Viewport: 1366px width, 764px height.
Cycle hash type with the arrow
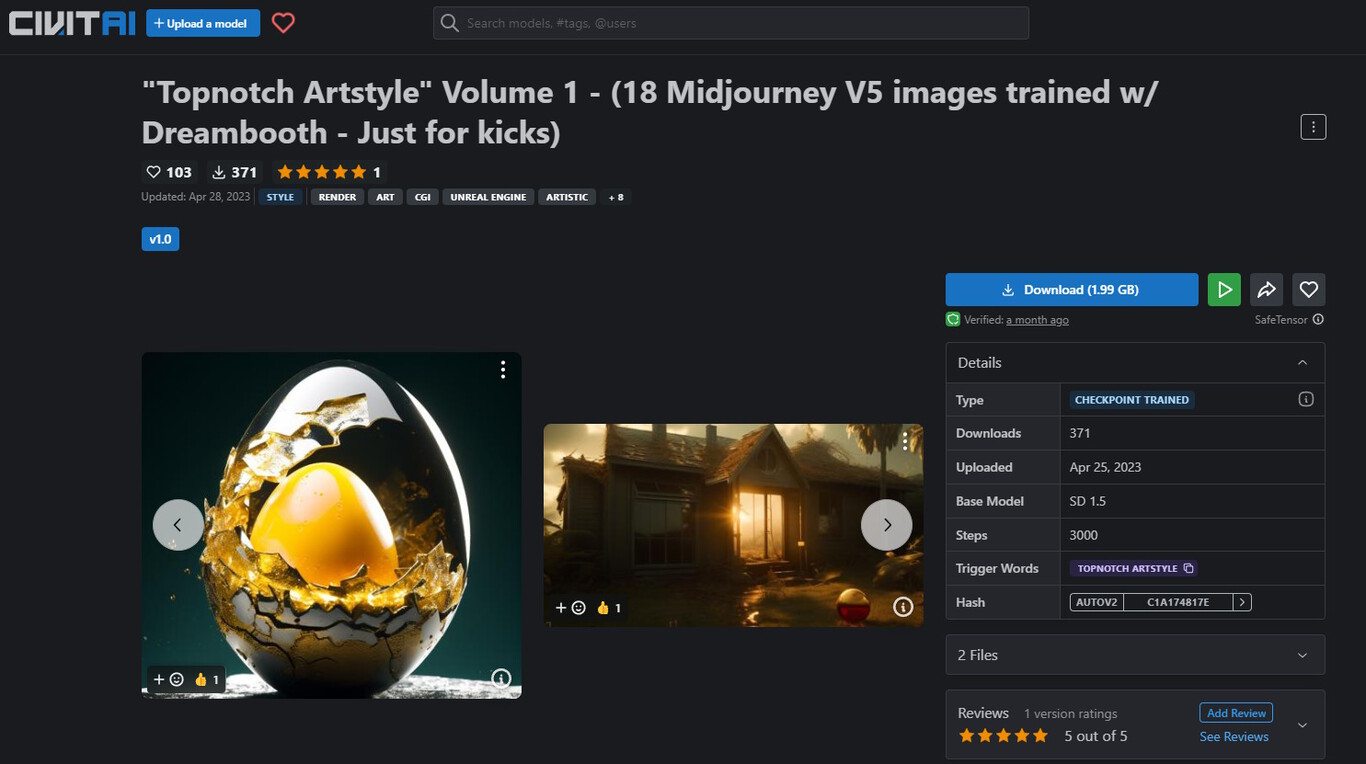1242,602
